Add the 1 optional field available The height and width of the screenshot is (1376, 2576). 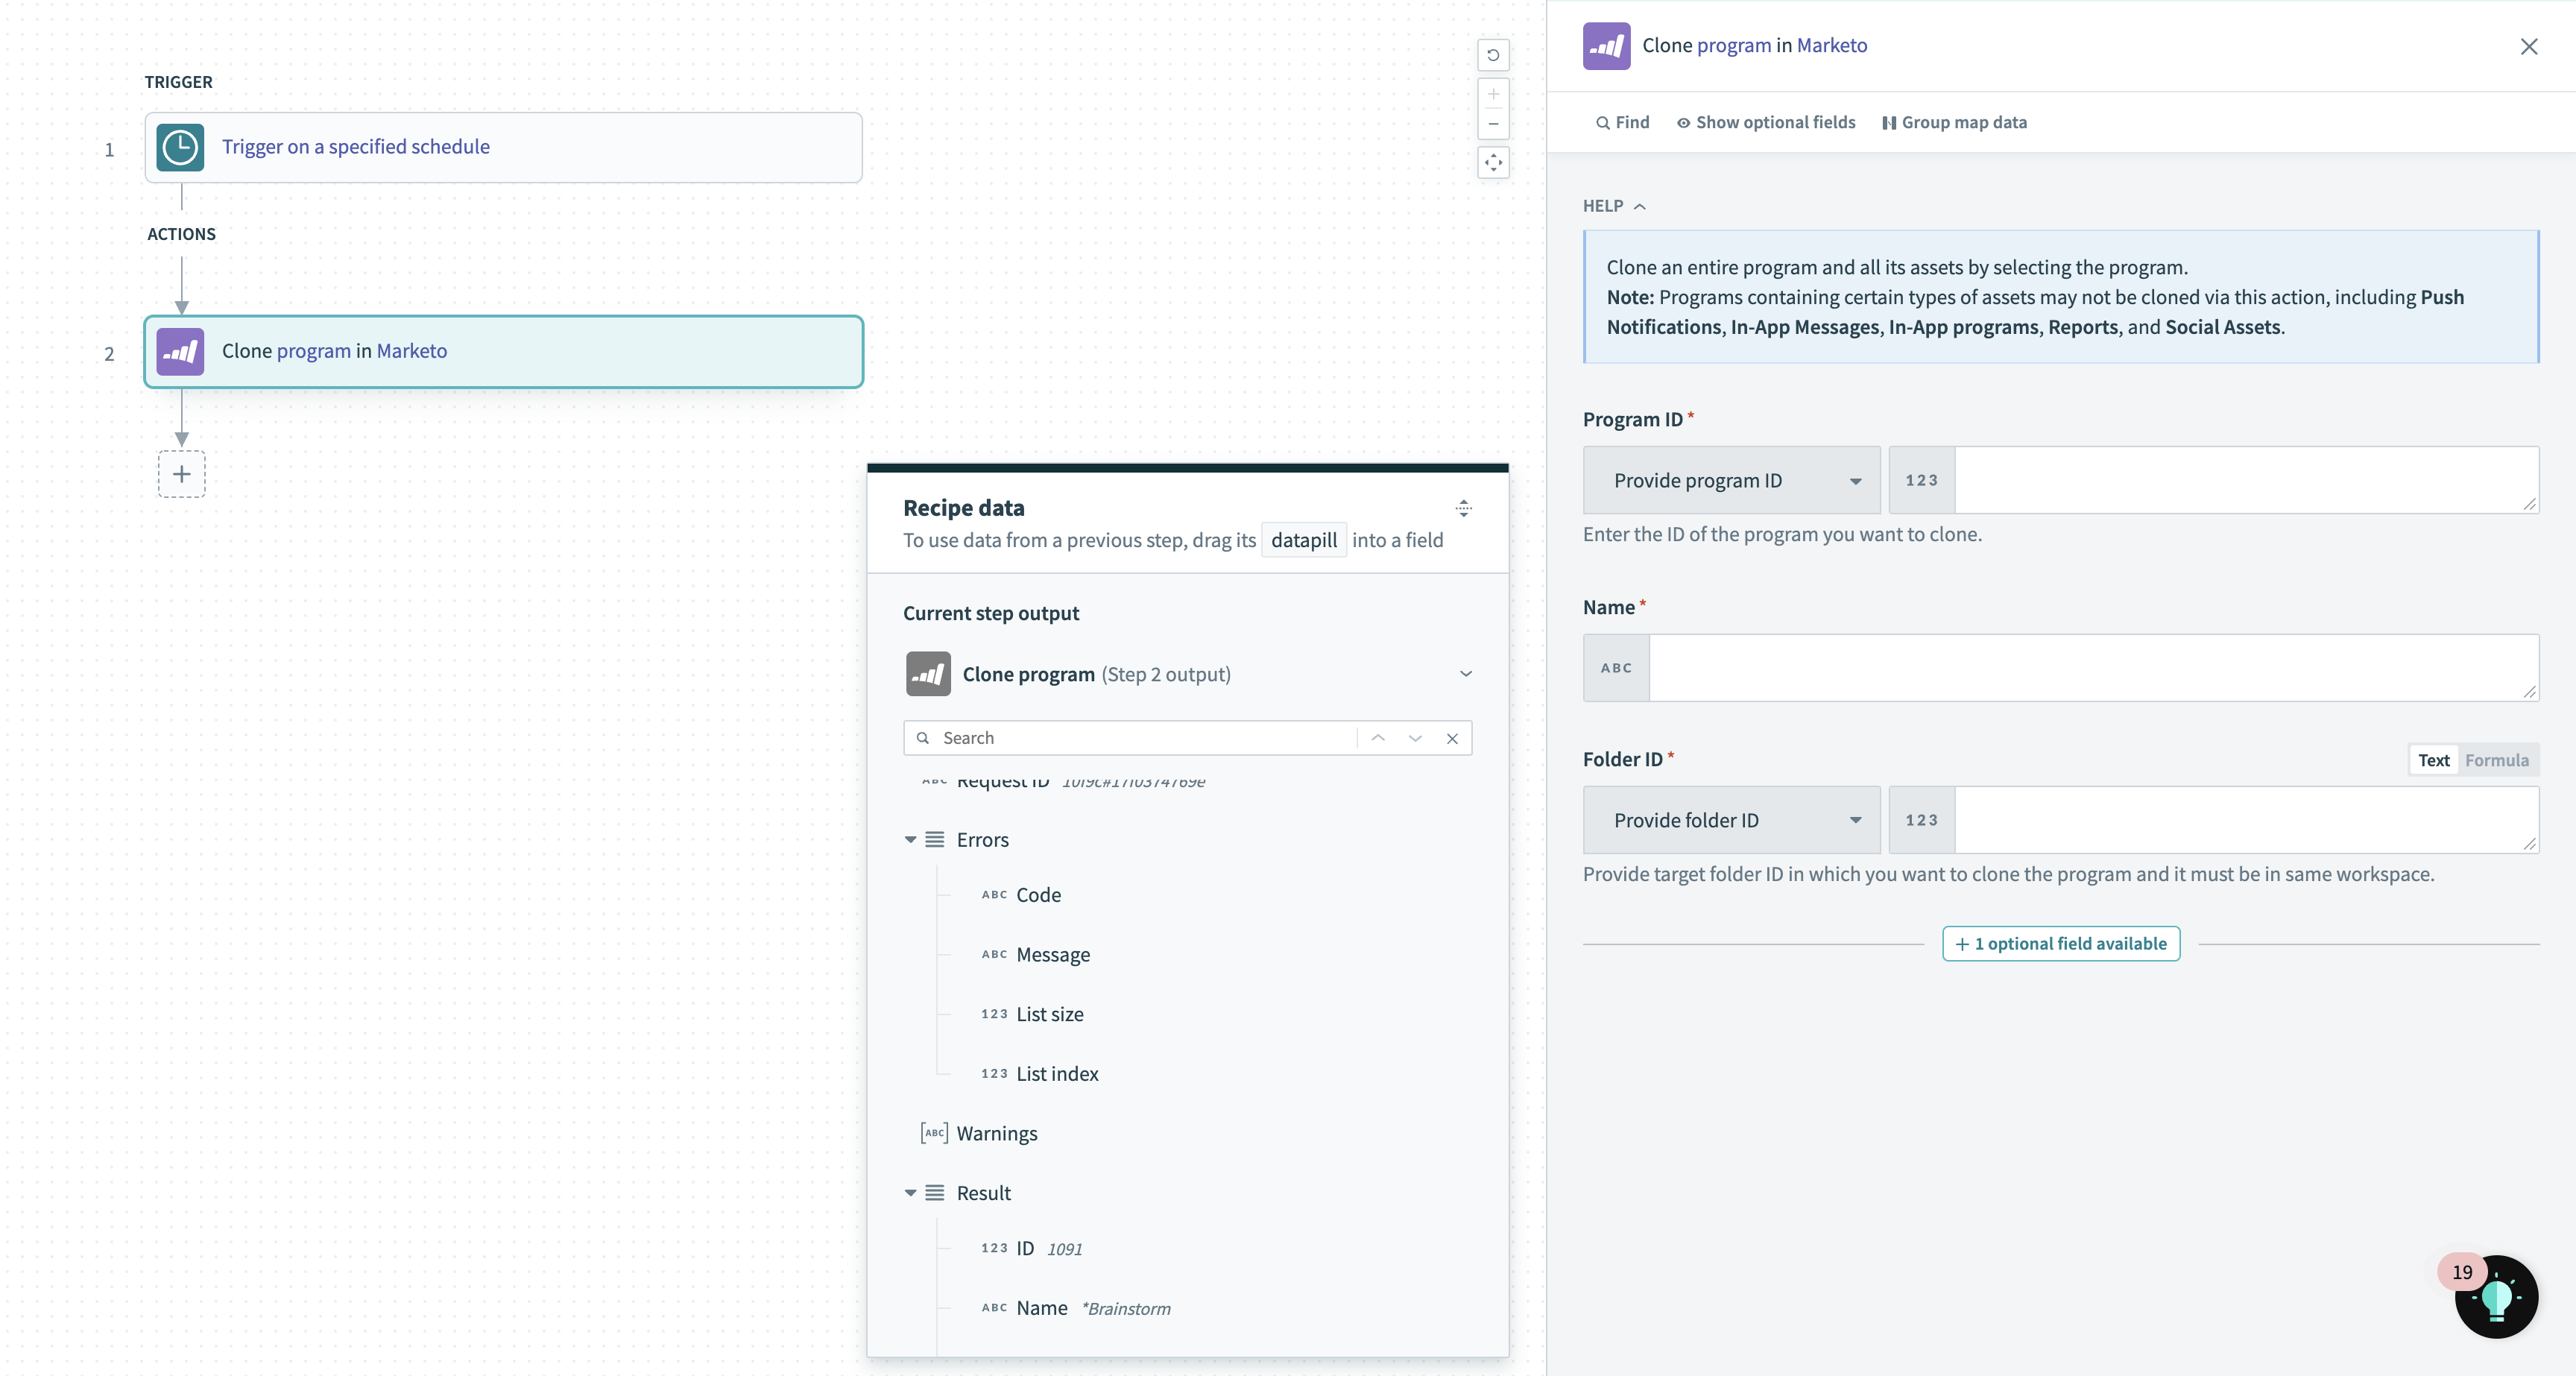(2060, 944)
